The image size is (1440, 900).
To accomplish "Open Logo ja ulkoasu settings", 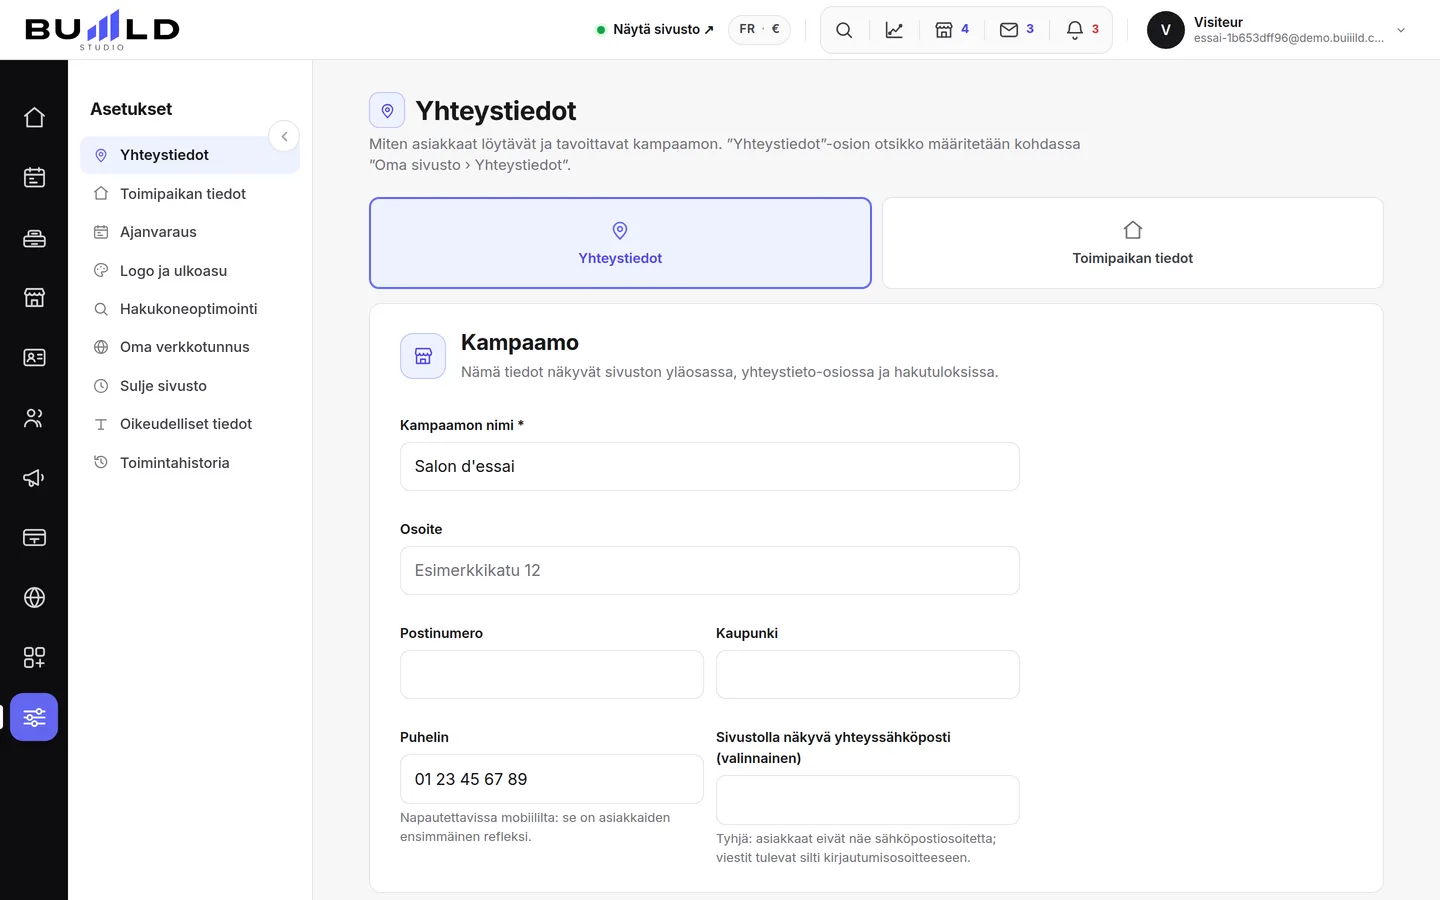I will (190, 271).
